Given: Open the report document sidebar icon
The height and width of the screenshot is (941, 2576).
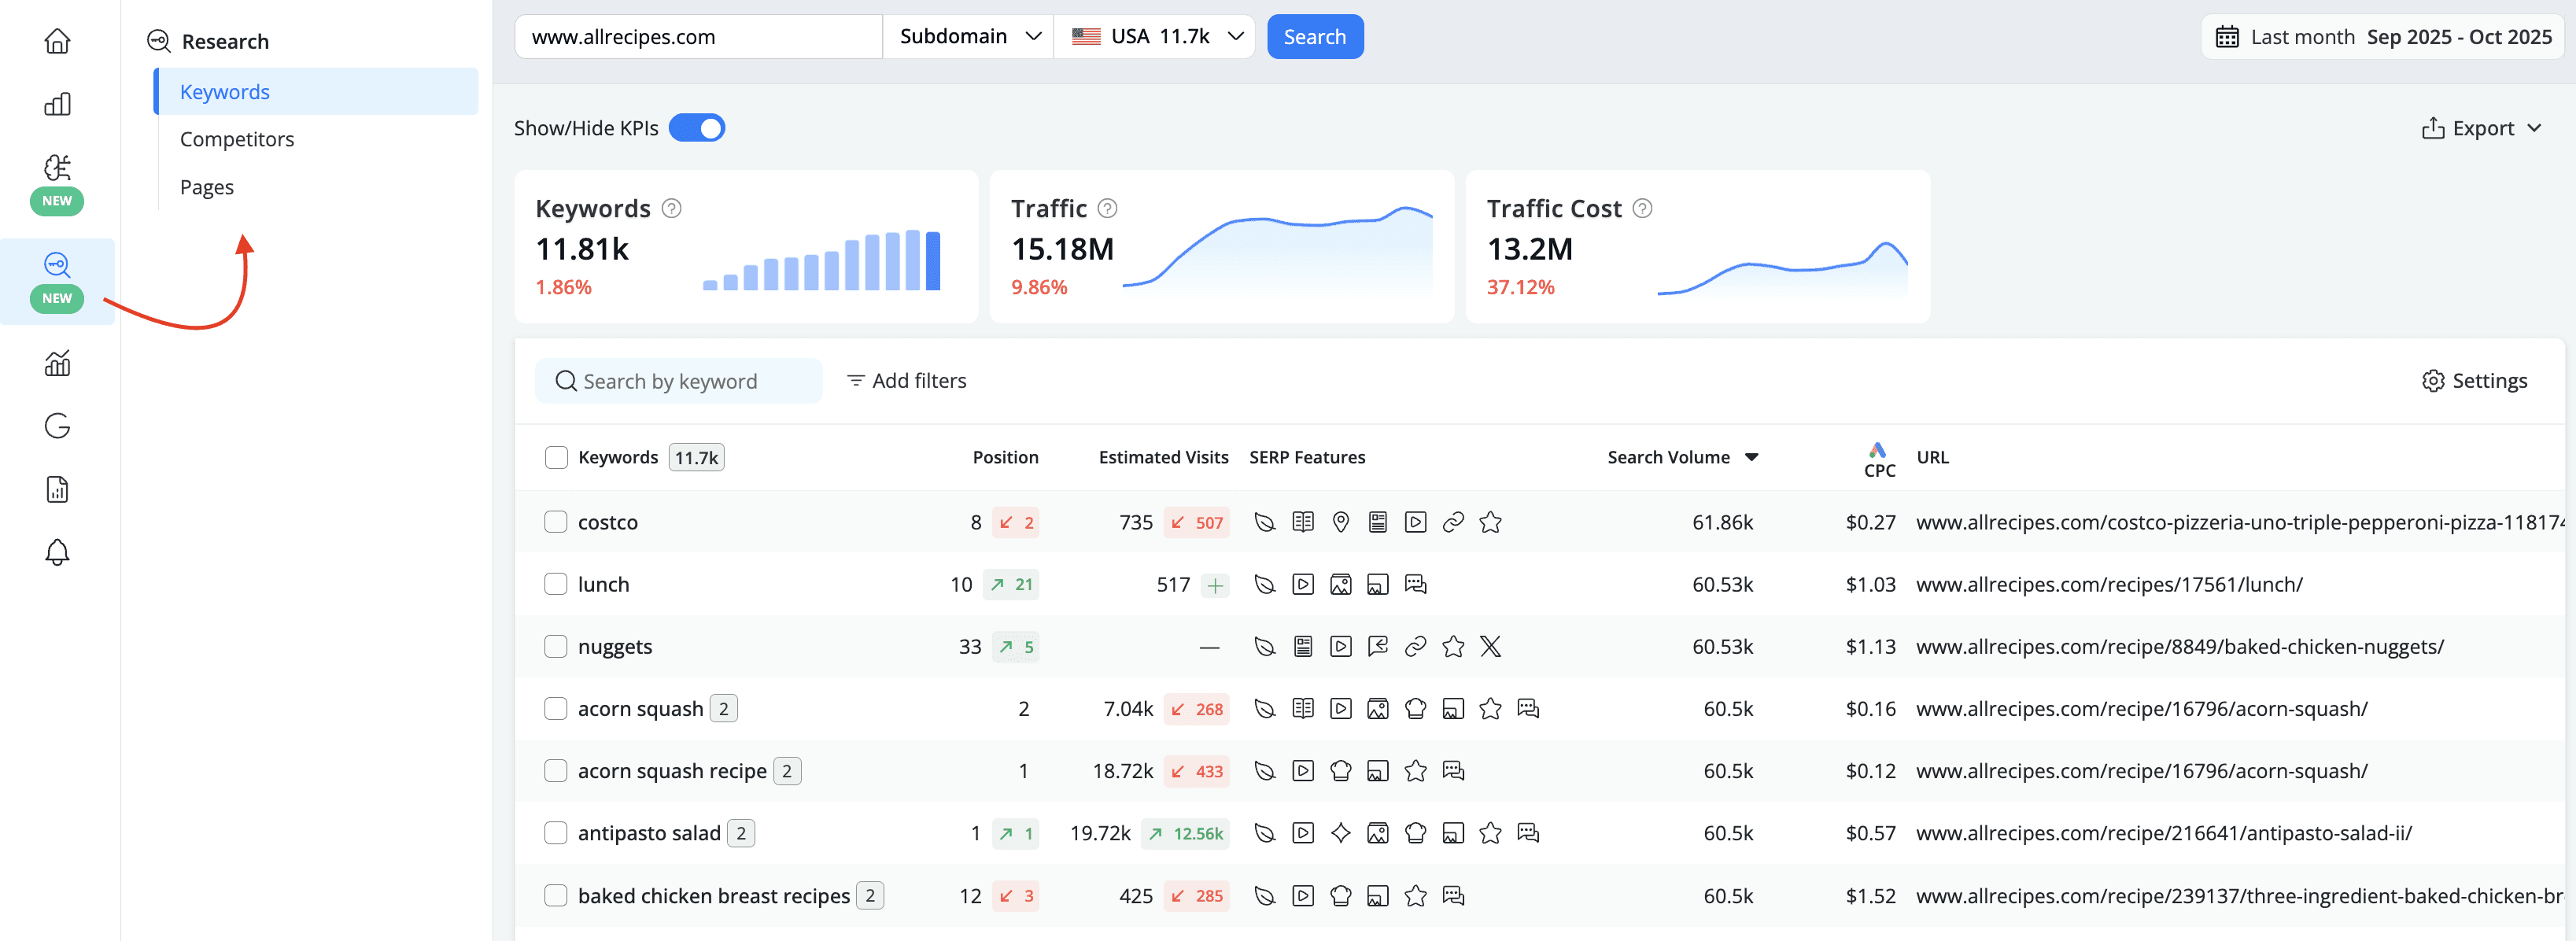Looking at the screenshot, I should [57, 489].
